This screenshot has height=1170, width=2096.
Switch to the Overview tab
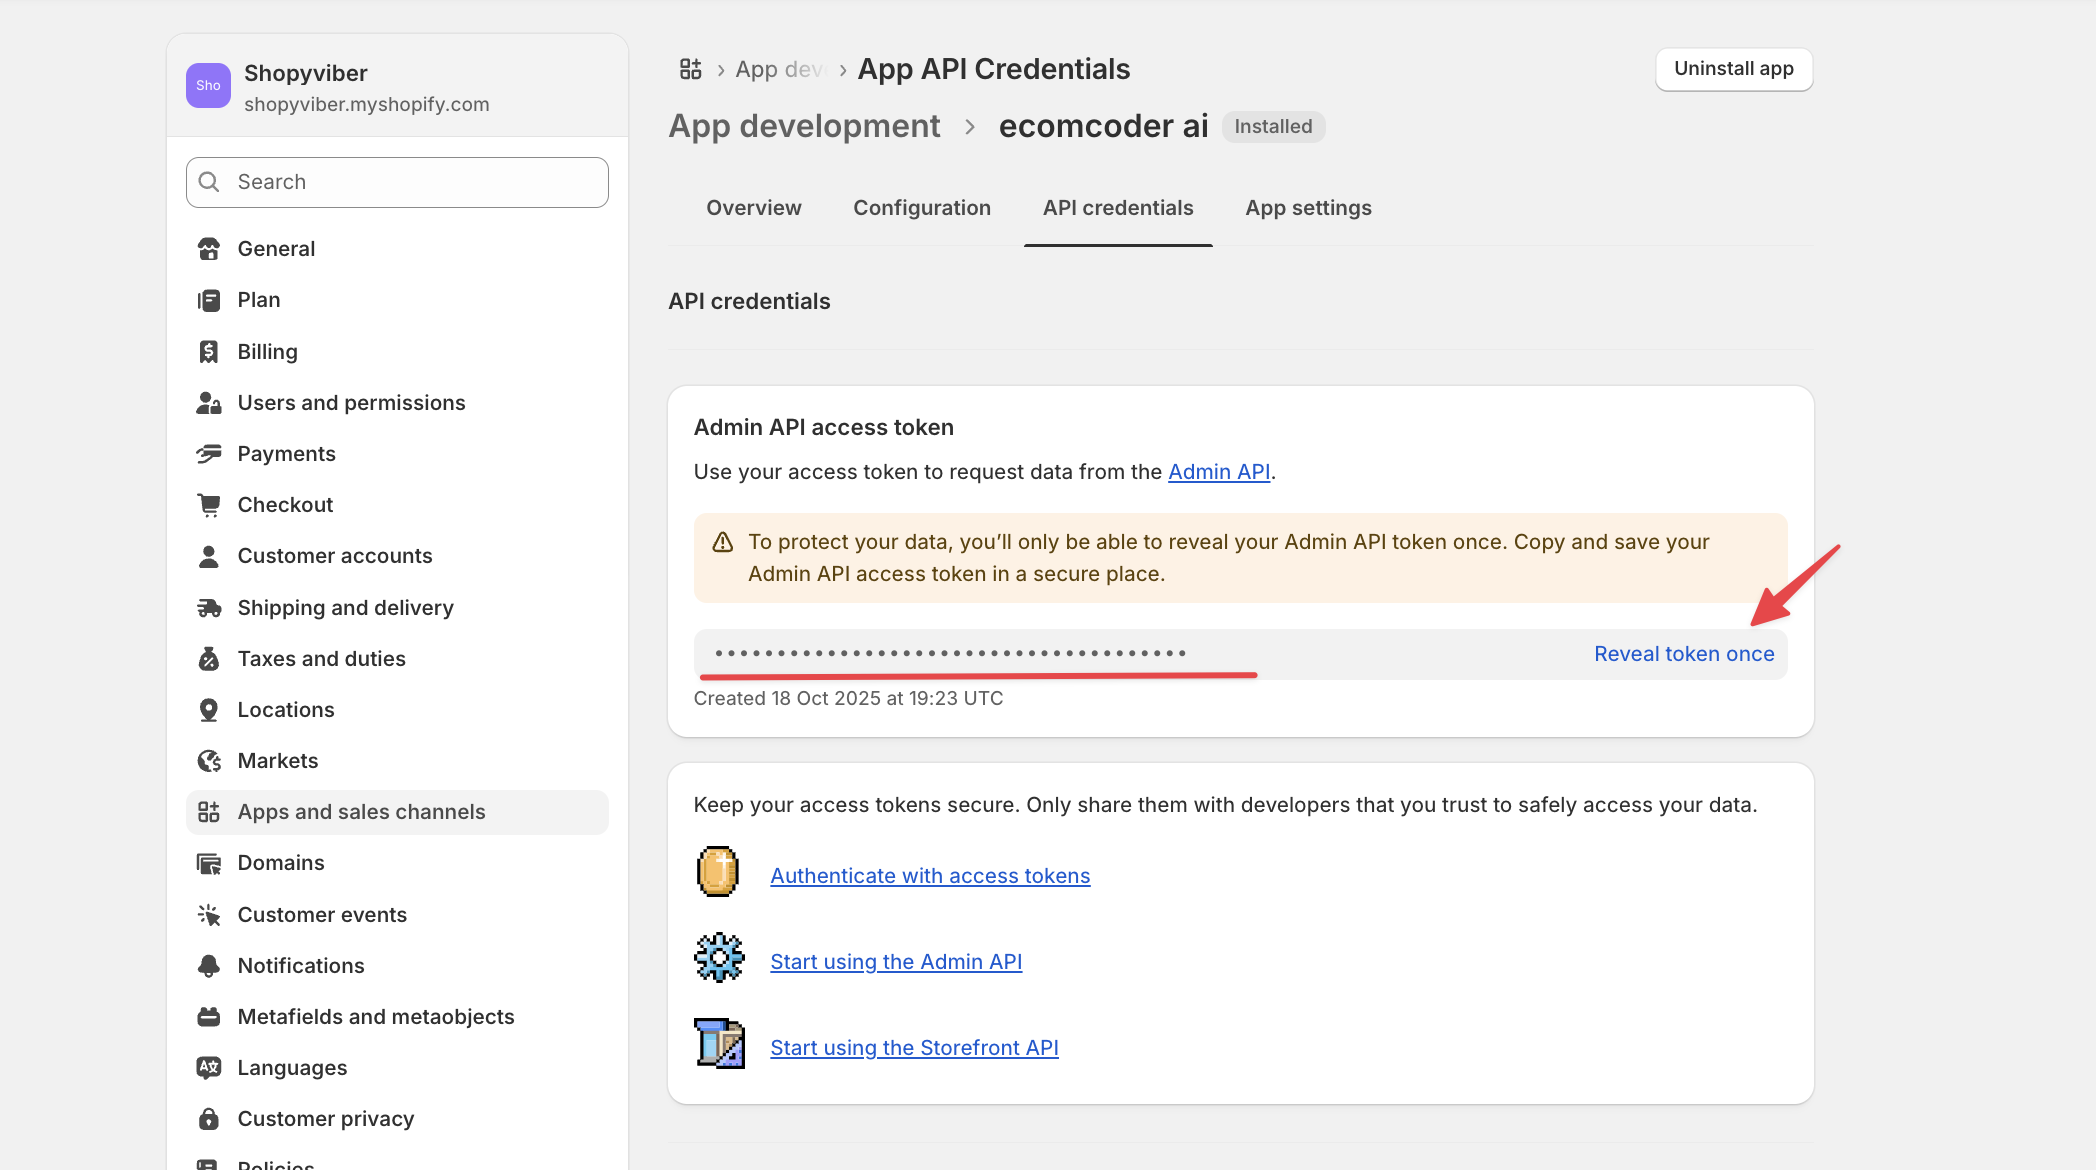(x=754, y=208)
